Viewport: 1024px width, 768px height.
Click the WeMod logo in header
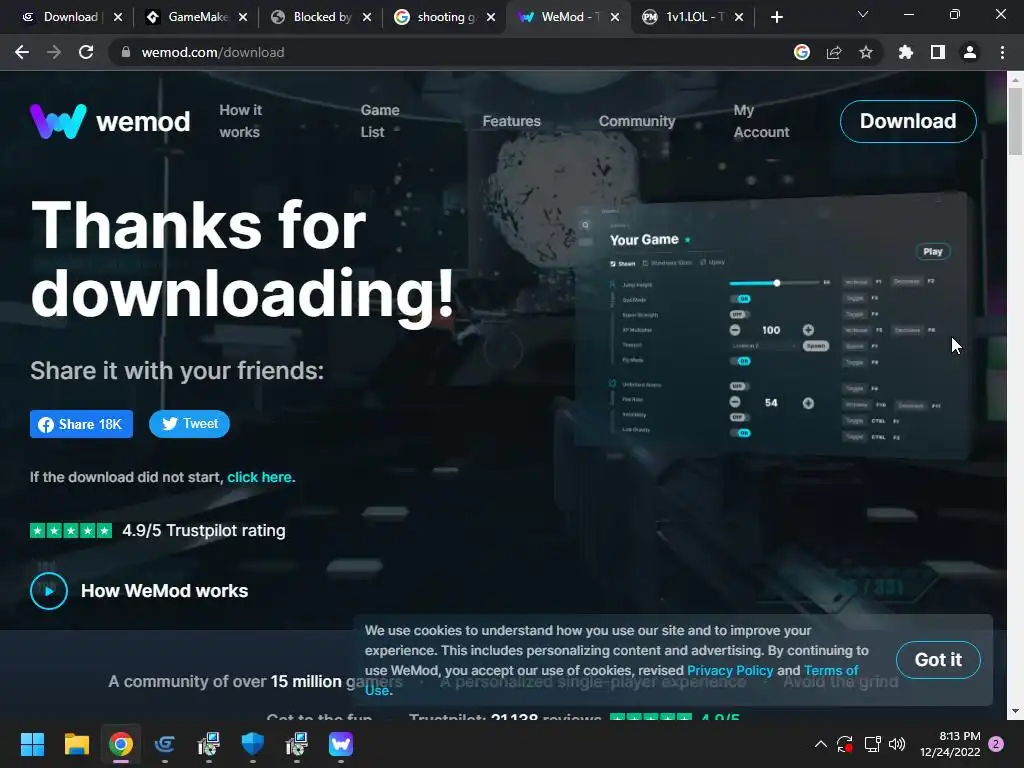click(110, 121)
